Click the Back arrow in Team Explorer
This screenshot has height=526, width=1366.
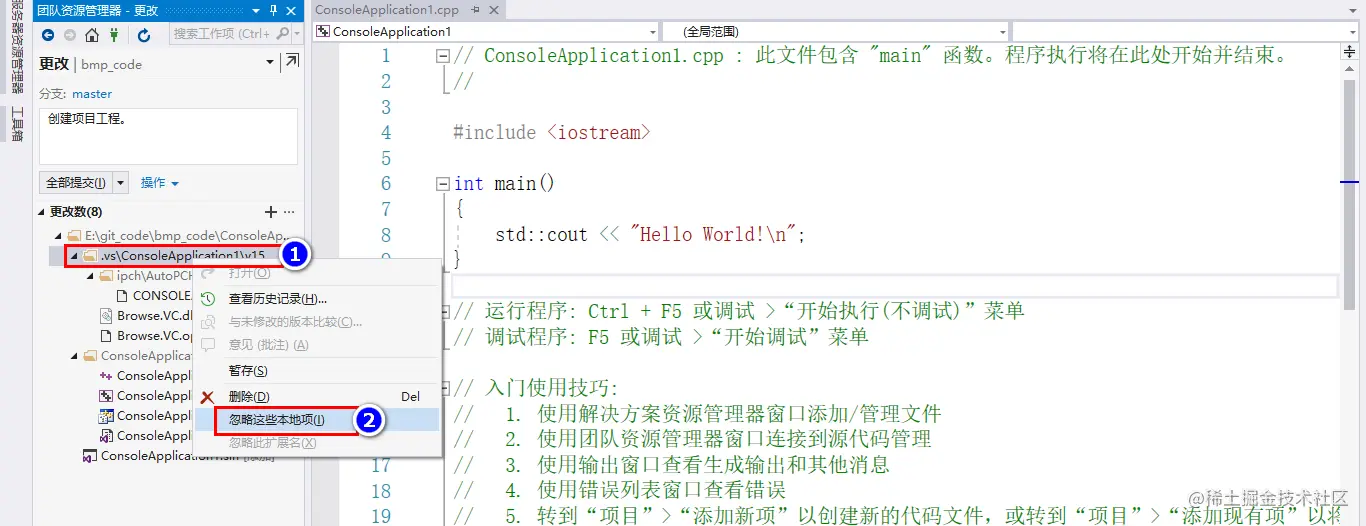48,35
